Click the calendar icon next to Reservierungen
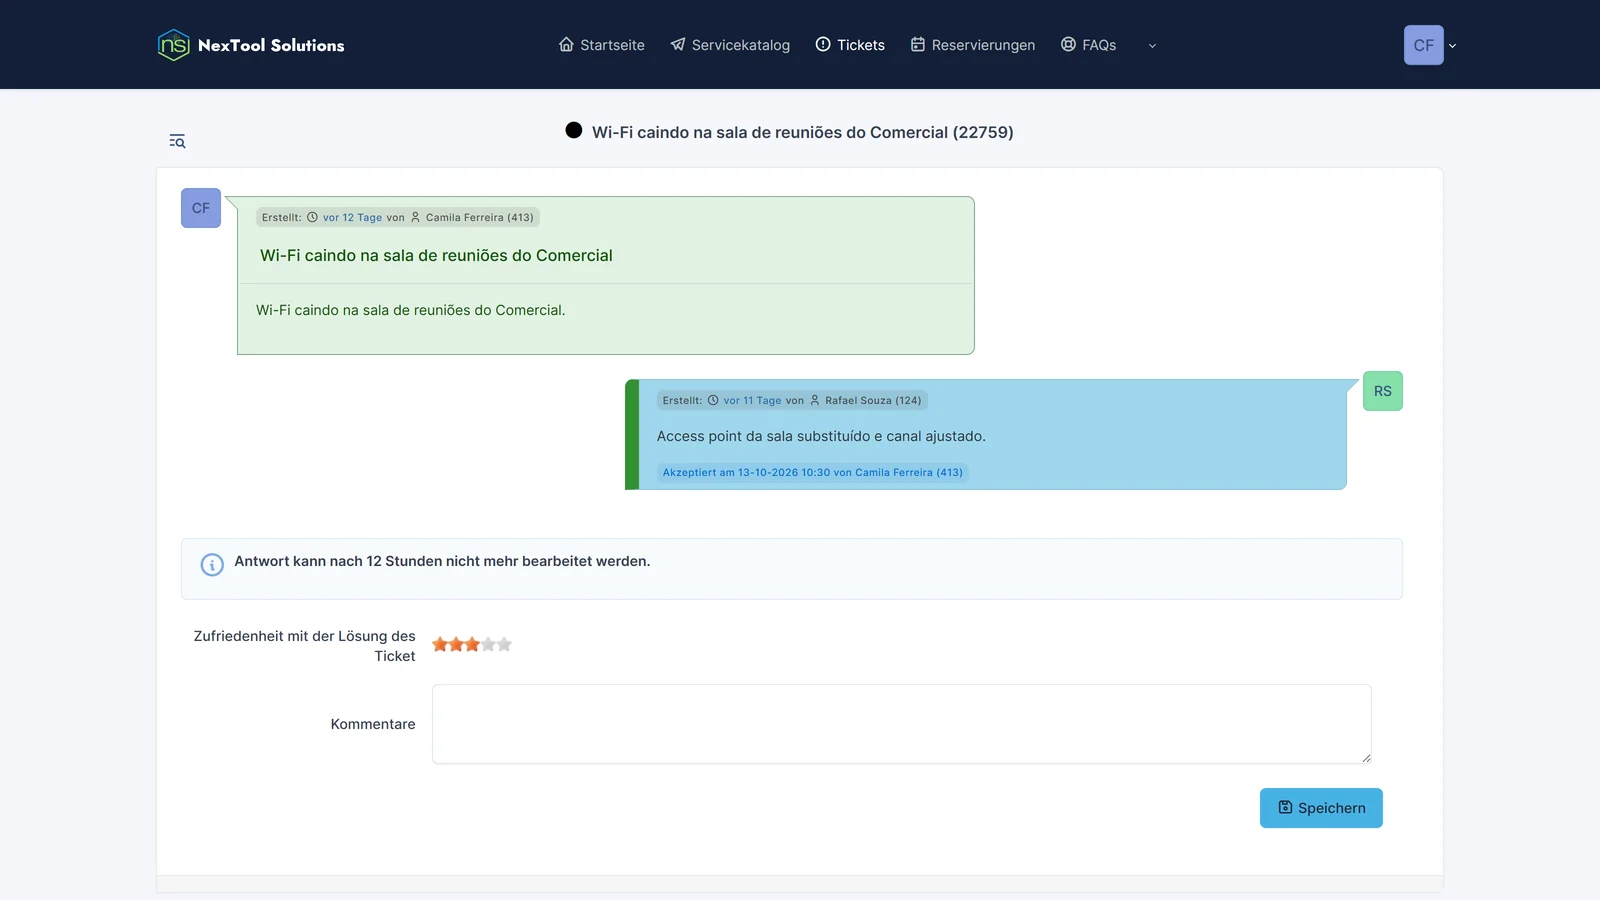 (918, 45)
